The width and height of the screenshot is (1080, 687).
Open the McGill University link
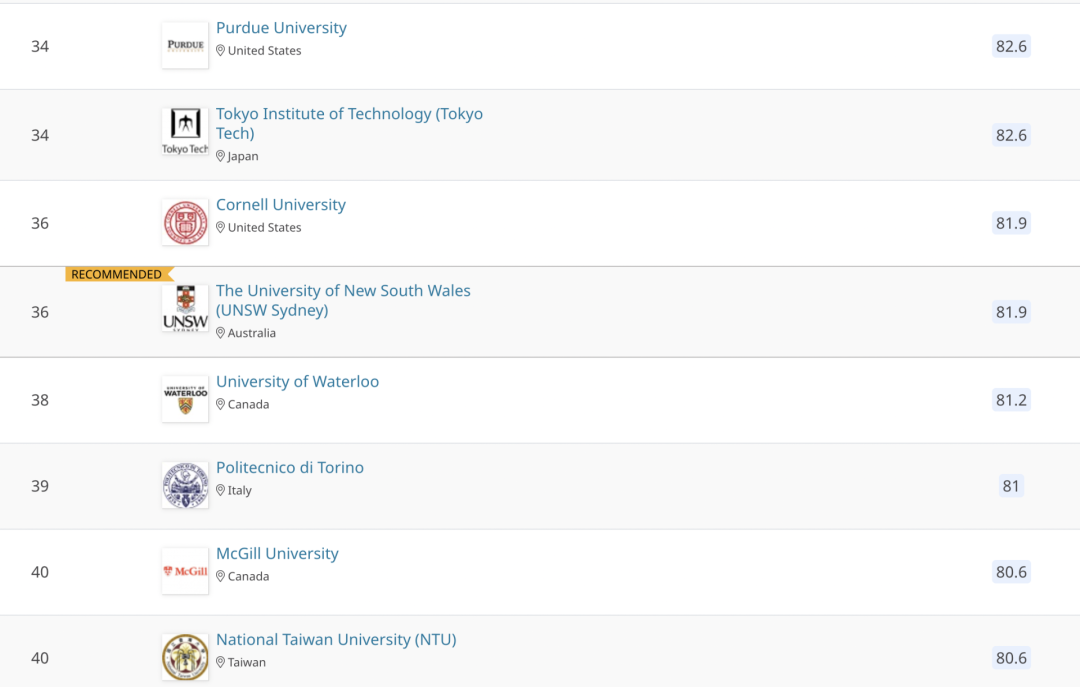277,554
